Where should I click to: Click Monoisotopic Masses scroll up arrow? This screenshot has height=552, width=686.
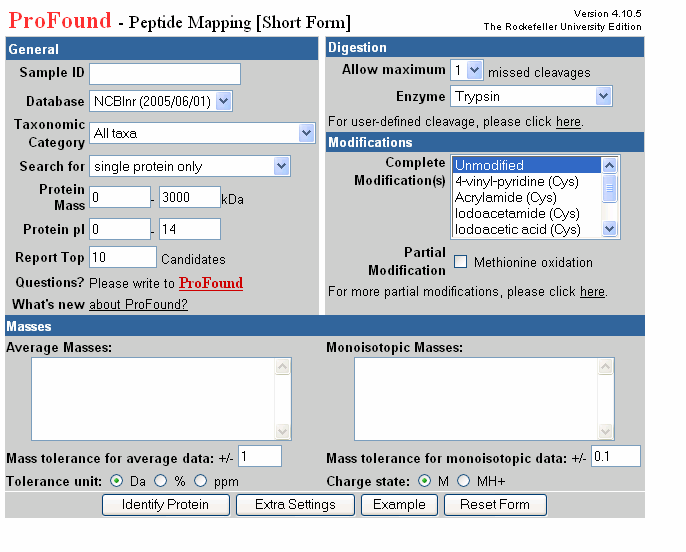point(606,367)
